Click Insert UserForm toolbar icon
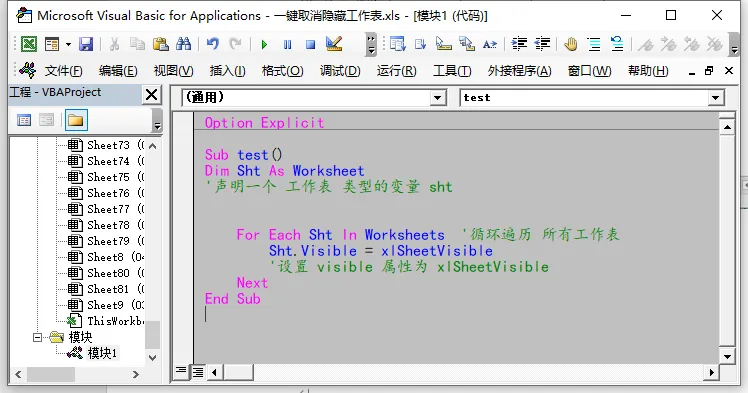This screenshot has width=748, height=393. 52,44
